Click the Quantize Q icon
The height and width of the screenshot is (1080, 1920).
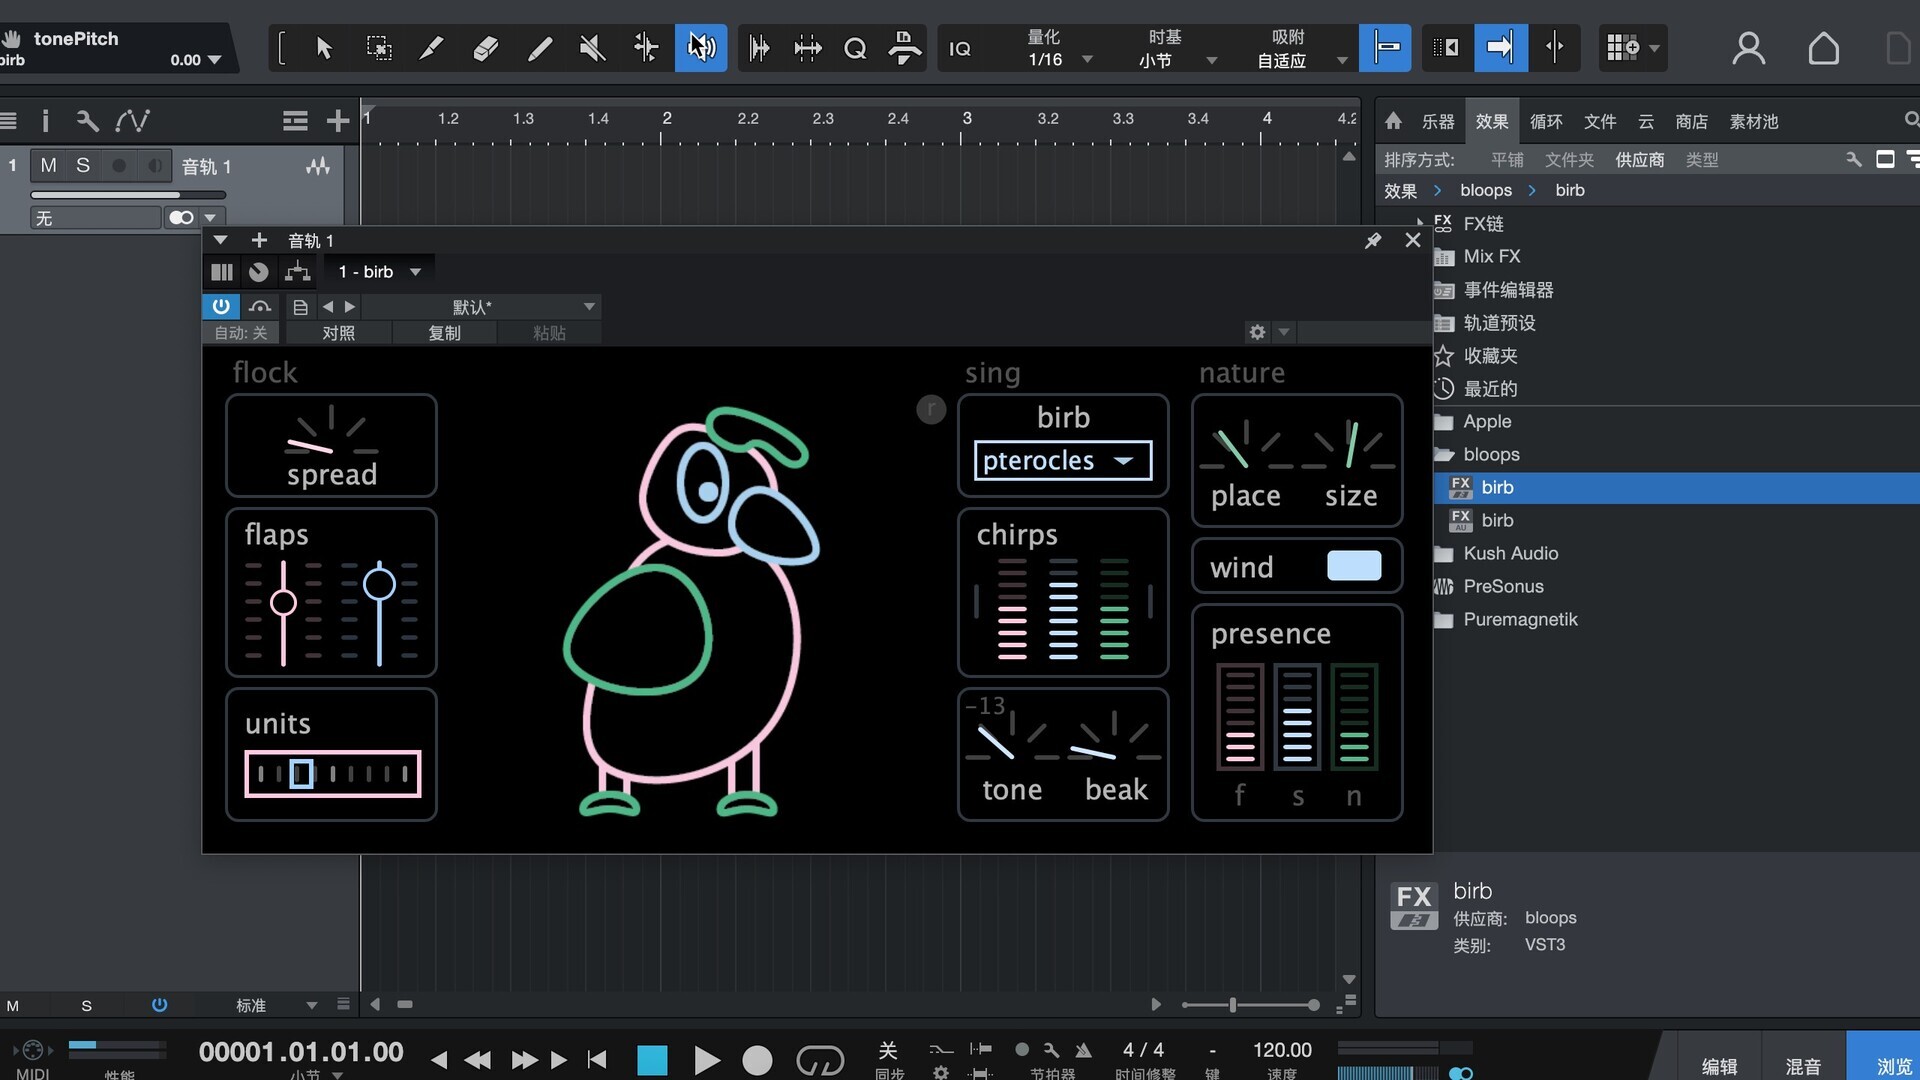855,48
